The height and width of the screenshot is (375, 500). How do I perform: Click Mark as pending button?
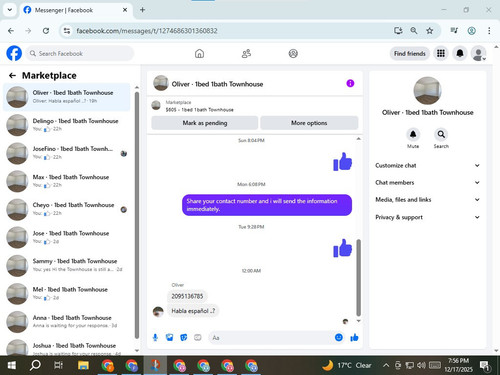(205, 123)
